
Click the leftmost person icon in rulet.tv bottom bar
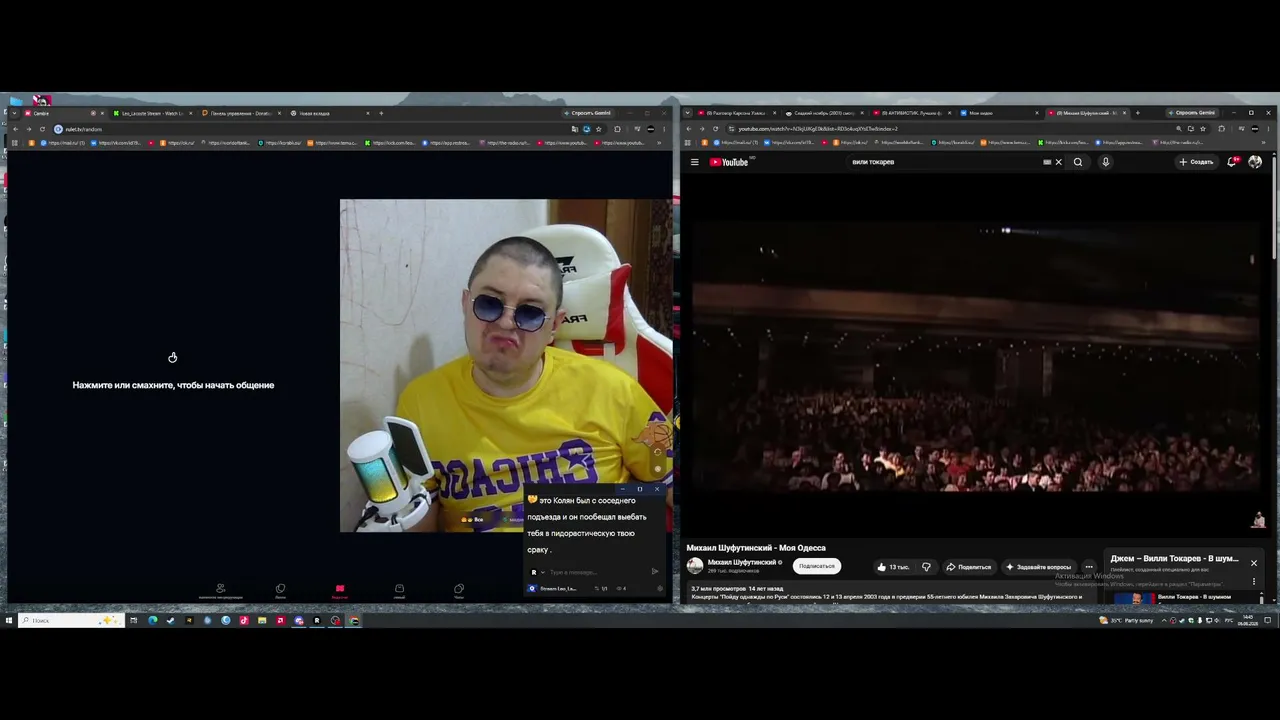(220, 589)
